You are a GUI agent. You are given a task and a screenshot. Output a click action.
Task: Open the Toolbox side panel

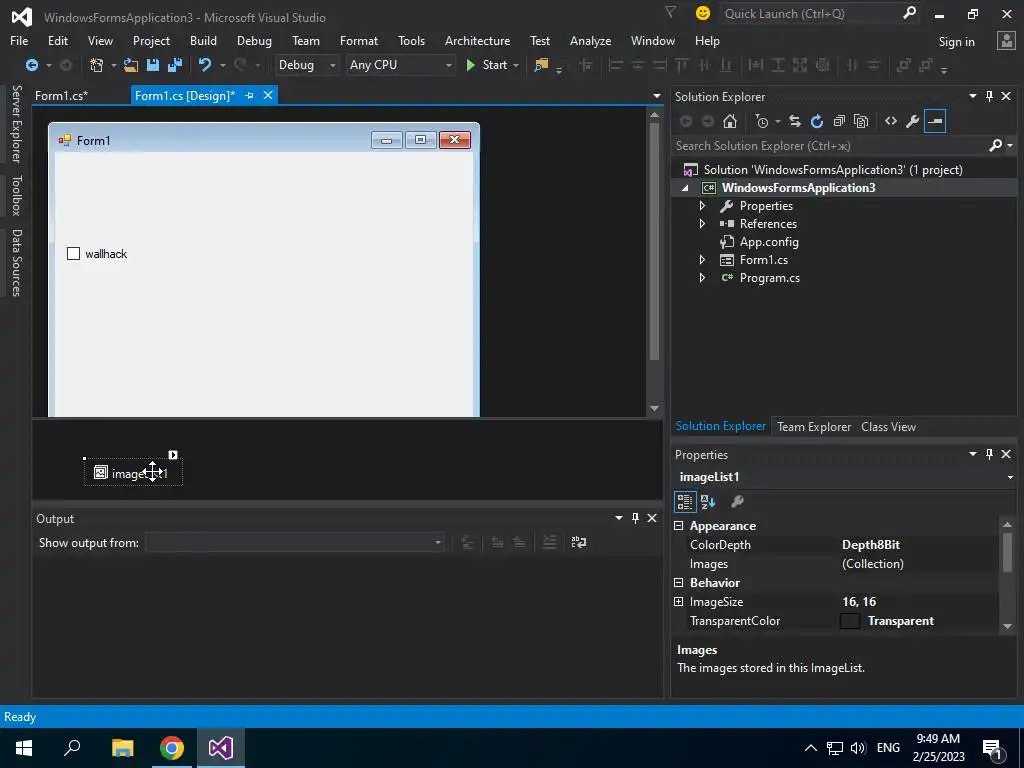pos(16,195)
